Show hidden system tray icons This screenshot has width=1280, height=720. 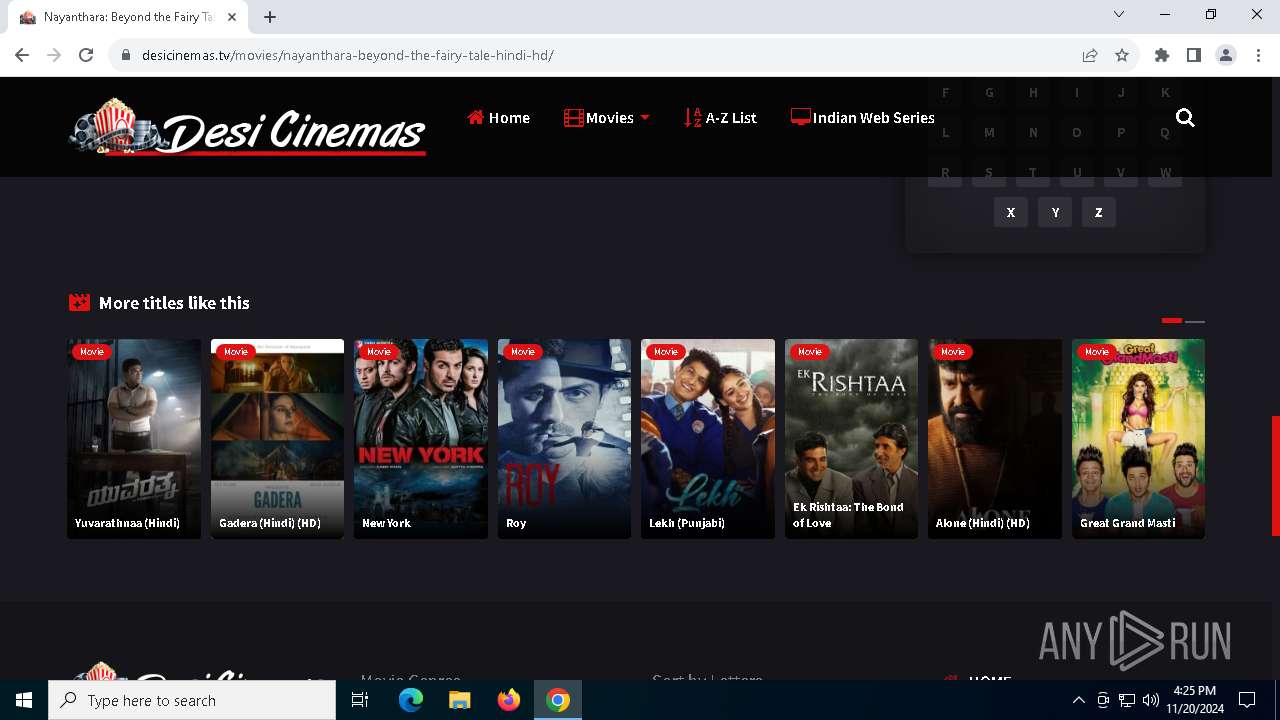click(1078, 700)
